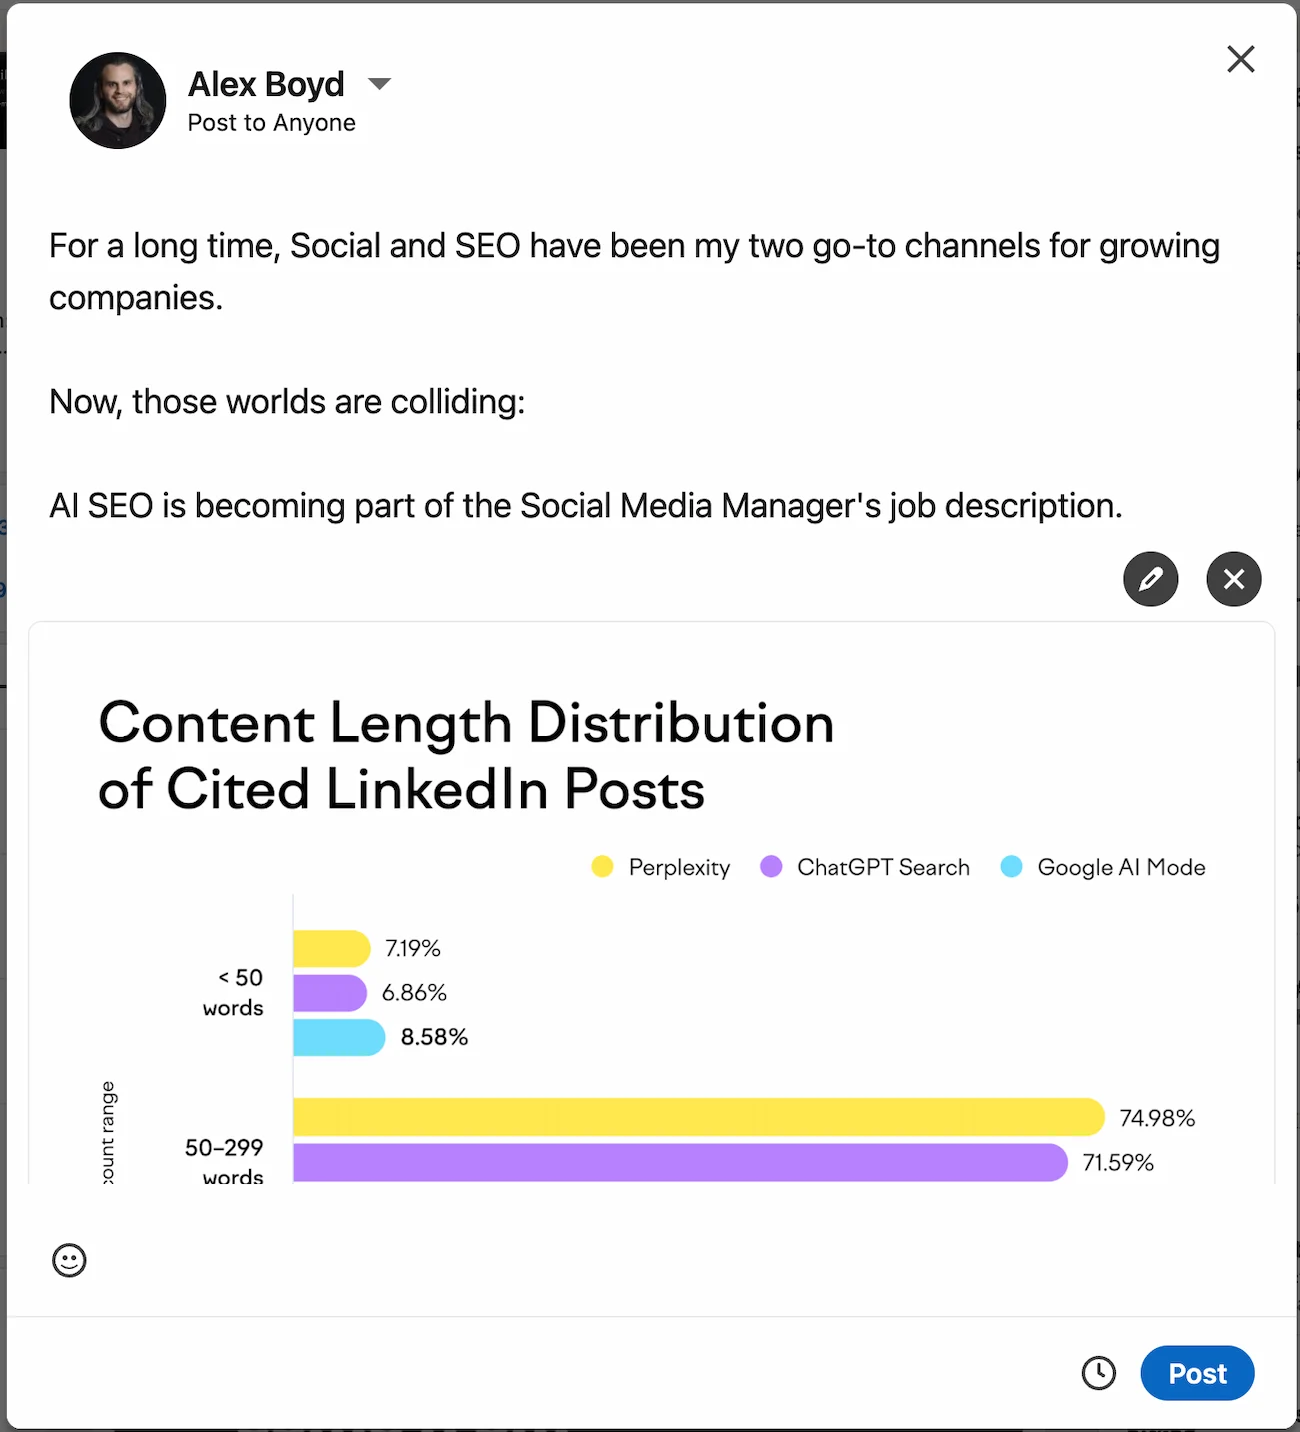The height and width of the screenshot is (1432, 1300).
Task: Close the post composer dialog
Action: tap(1240, 59)
